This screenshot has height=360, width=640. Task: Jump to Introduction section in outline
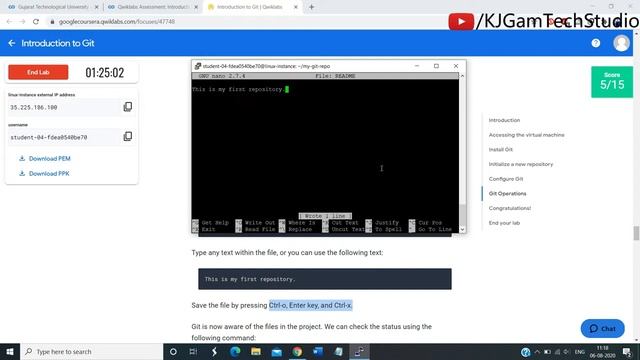click(504, 120)
